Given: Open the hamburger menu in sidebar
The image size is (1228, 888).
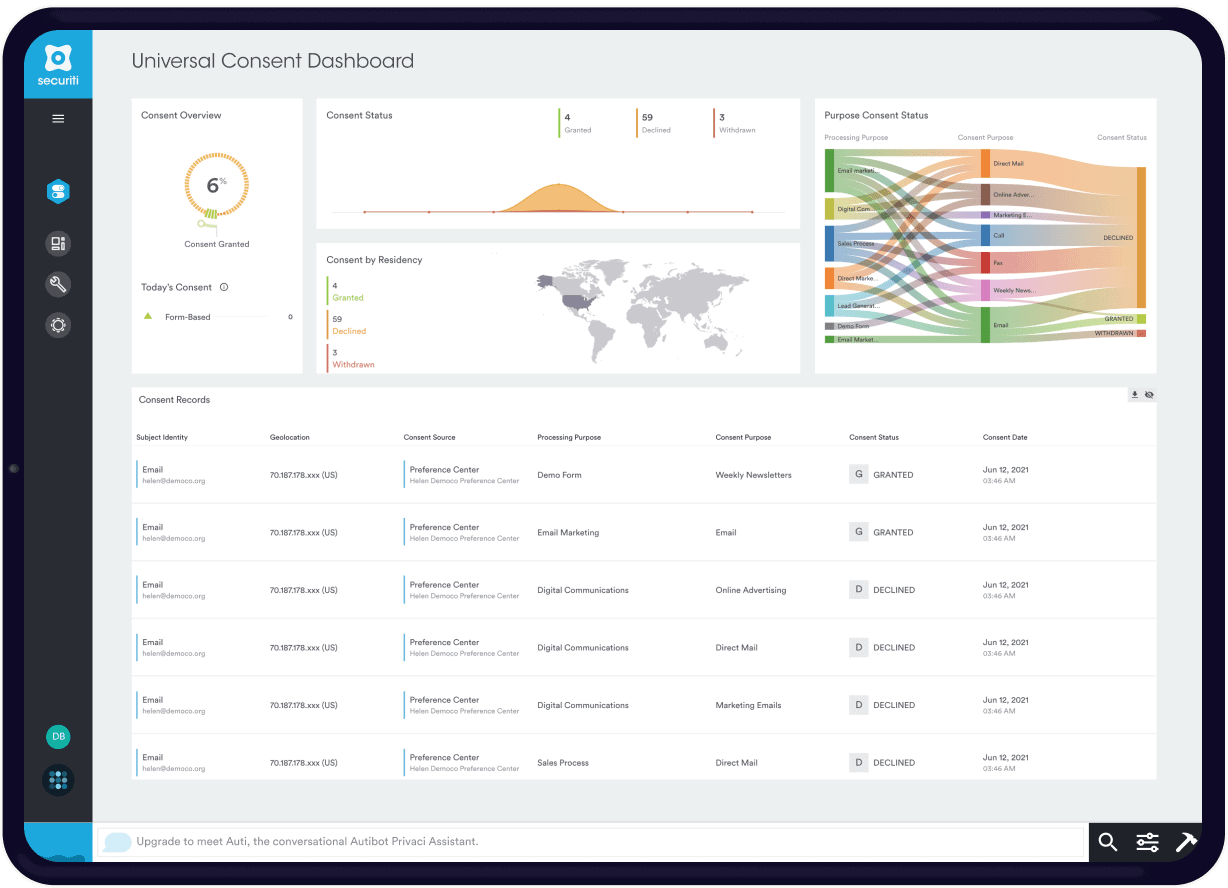Looking at the screenshot, I should coord(58,119).
